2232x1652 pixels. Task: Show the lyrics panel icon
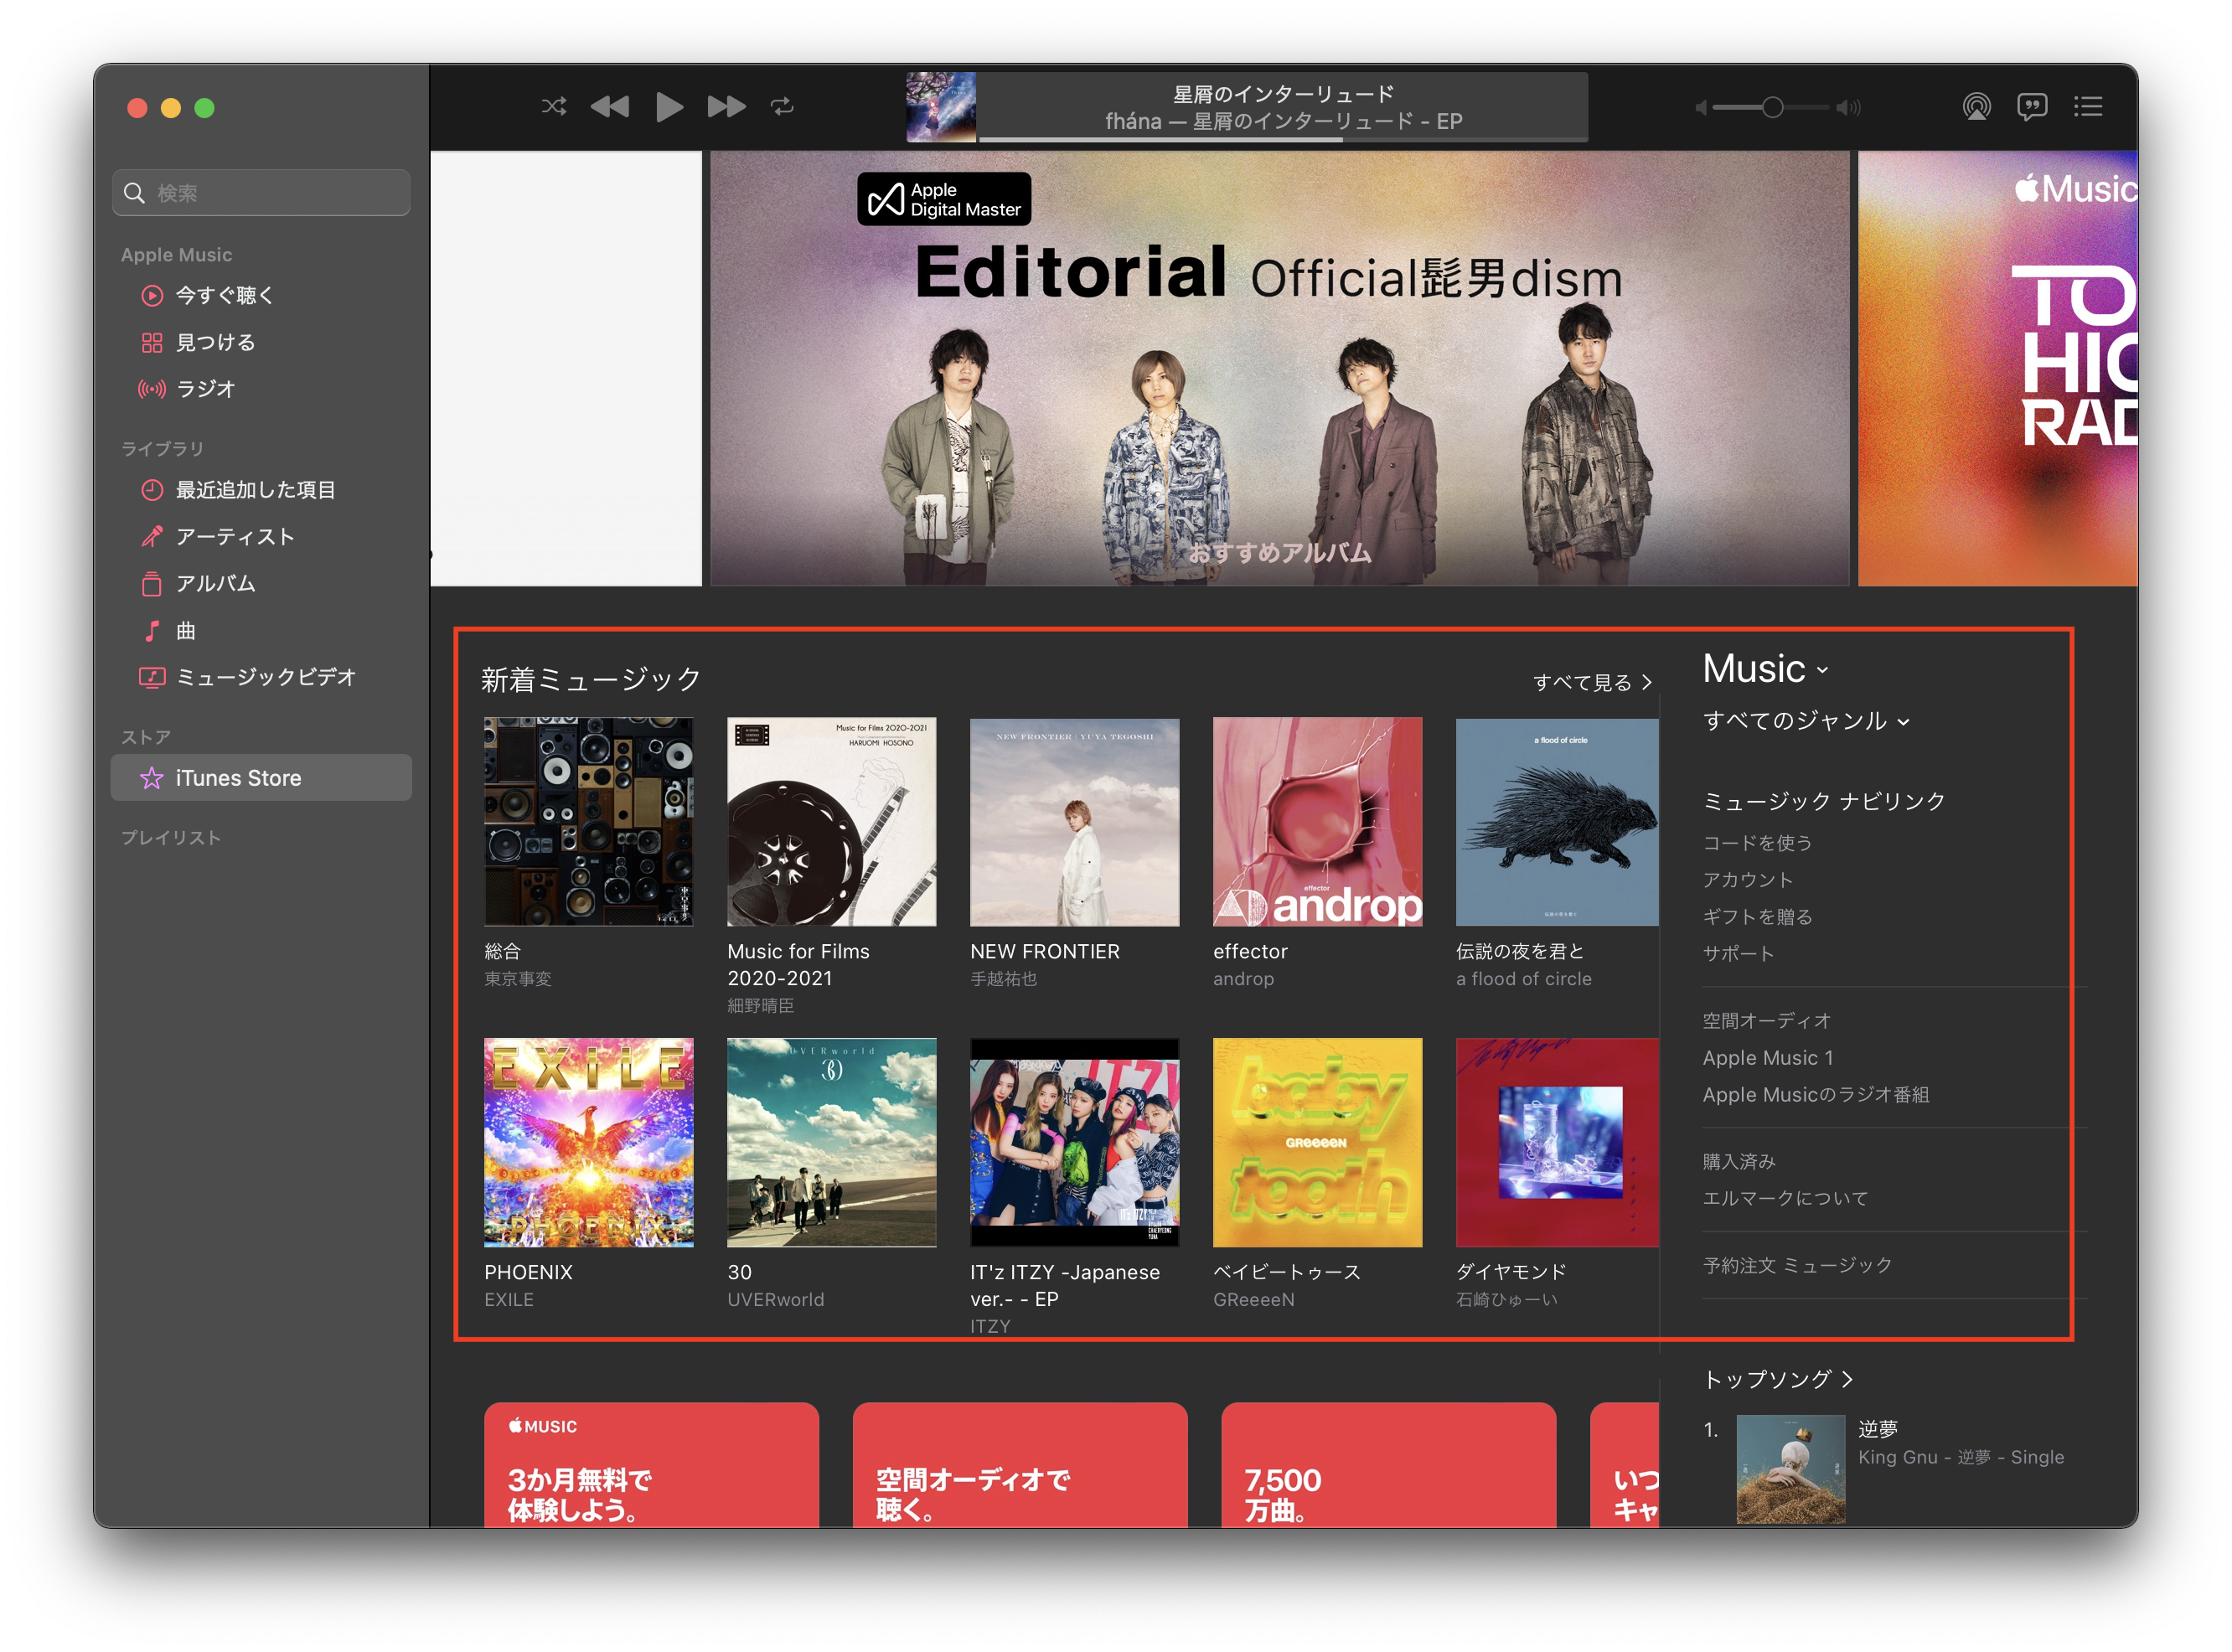pyautogui.click(x=2032, y=106)
